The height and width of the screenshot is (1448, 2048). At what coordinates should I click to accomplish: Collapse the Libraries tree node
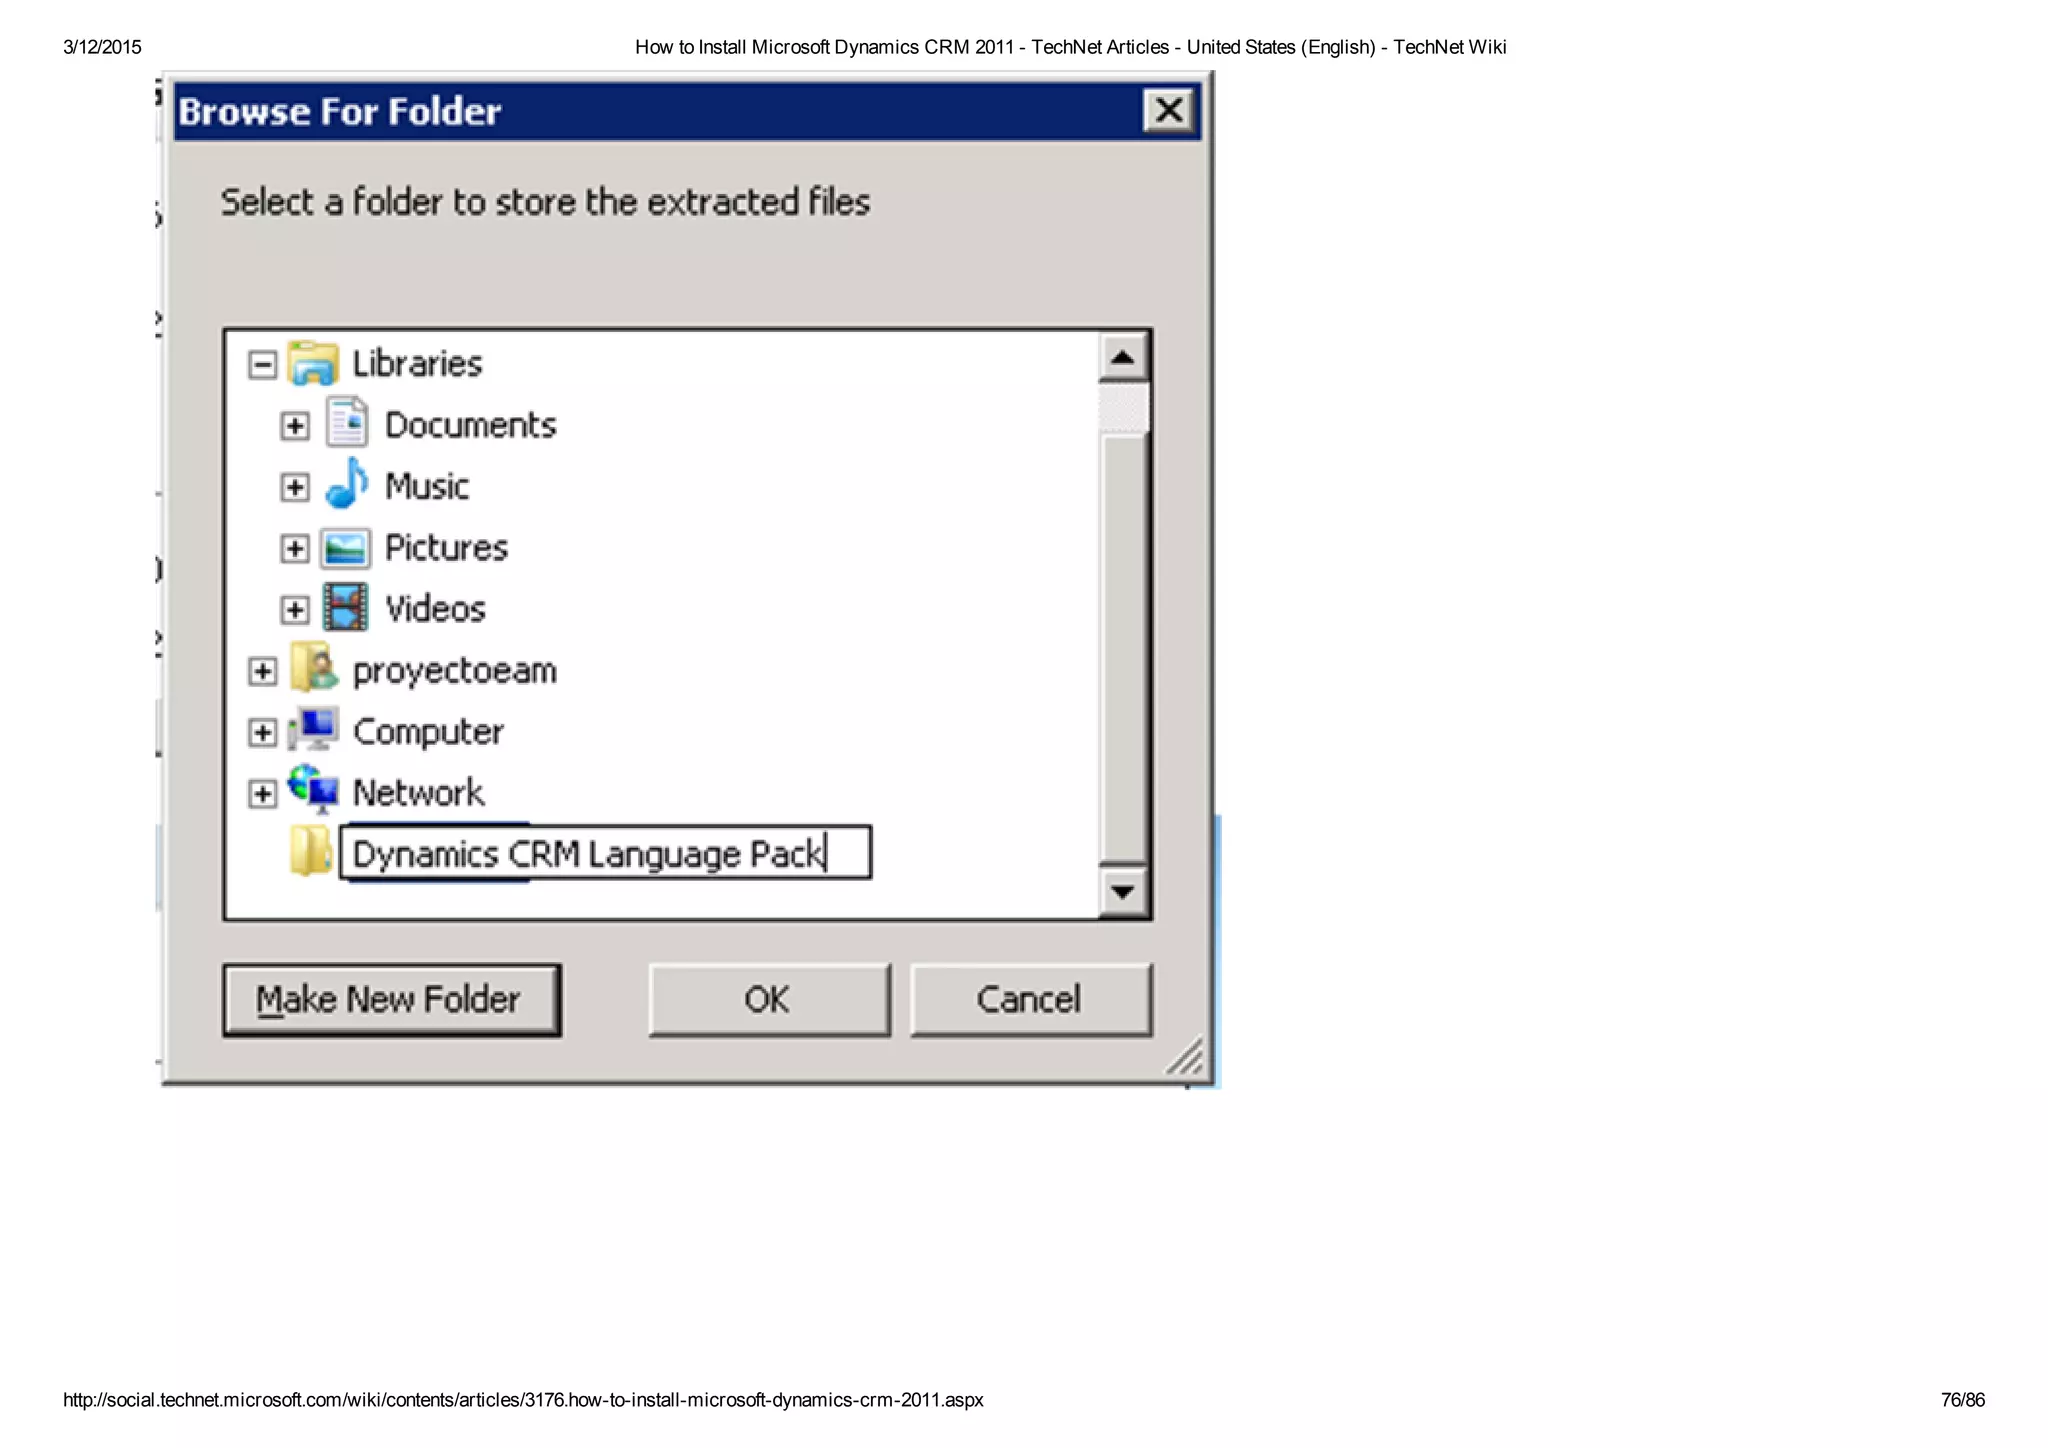(x=262, y=365)
